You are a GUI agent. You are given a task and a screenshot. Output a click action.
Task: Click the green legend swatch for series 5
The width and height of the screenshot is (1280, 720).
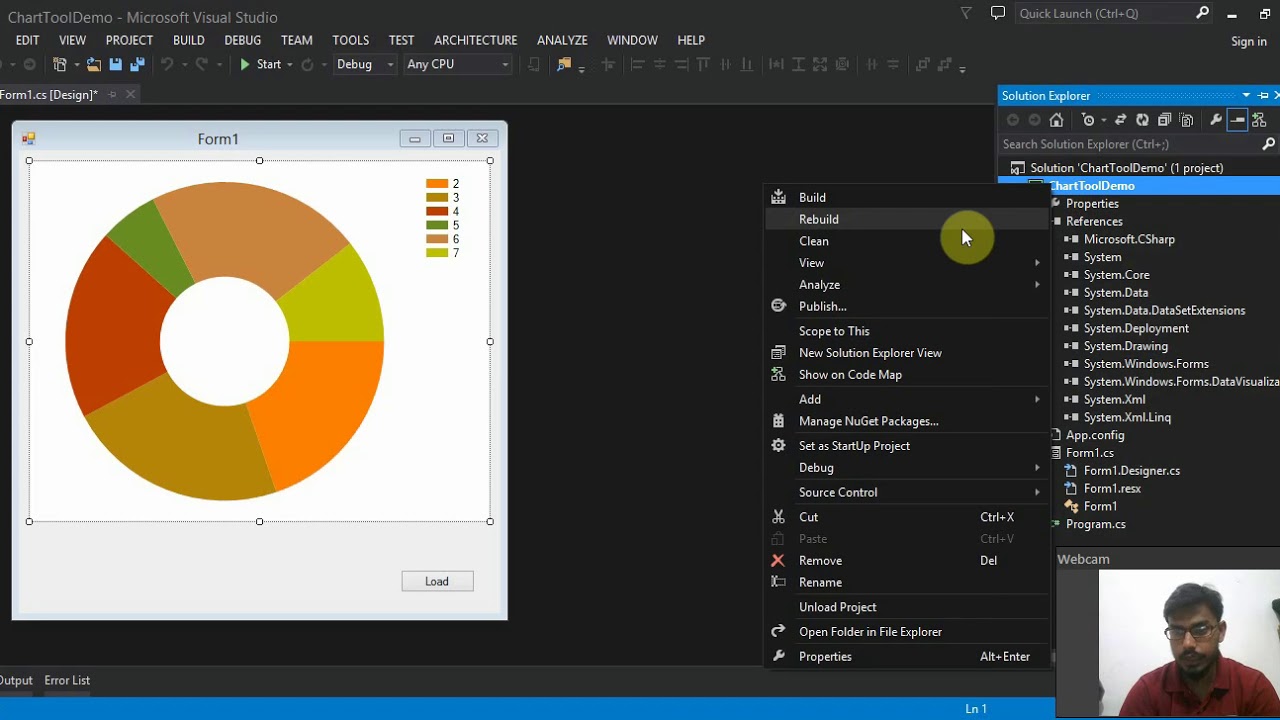436,225
